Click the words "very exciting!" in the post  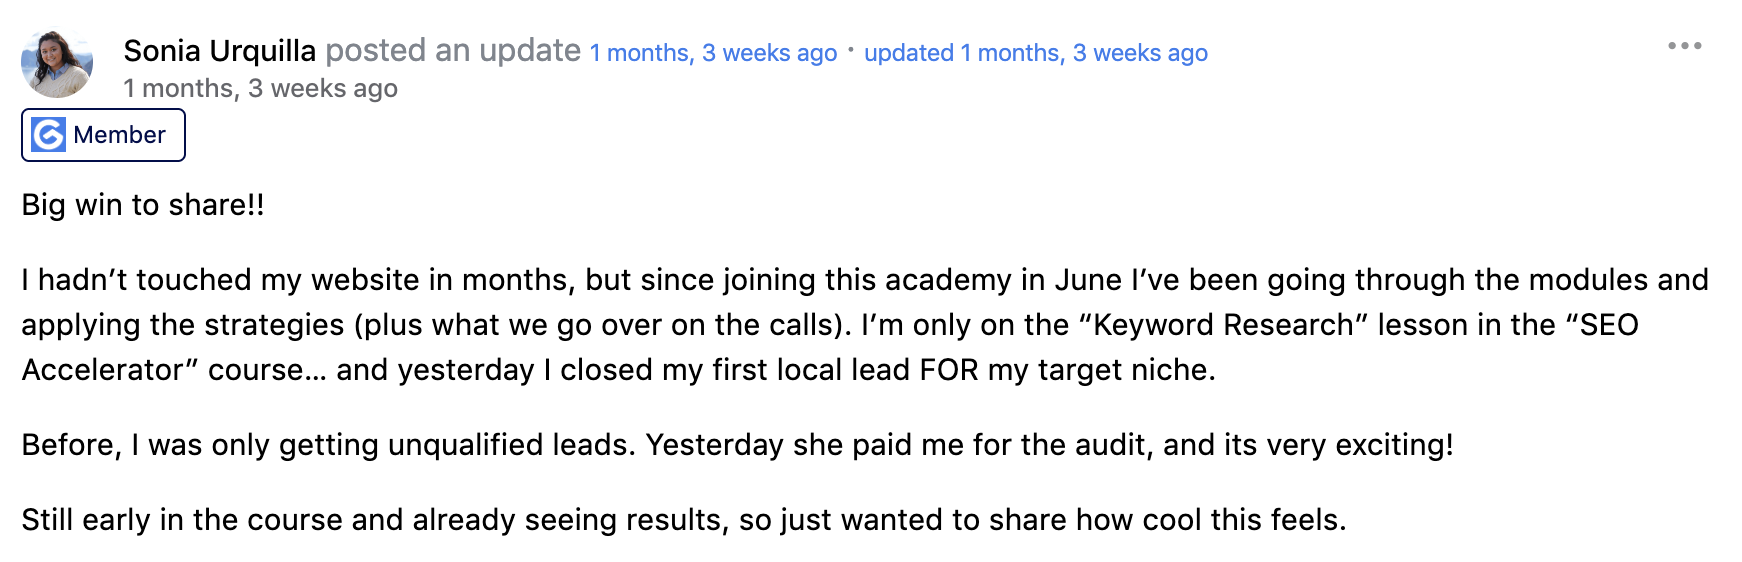1360,445
